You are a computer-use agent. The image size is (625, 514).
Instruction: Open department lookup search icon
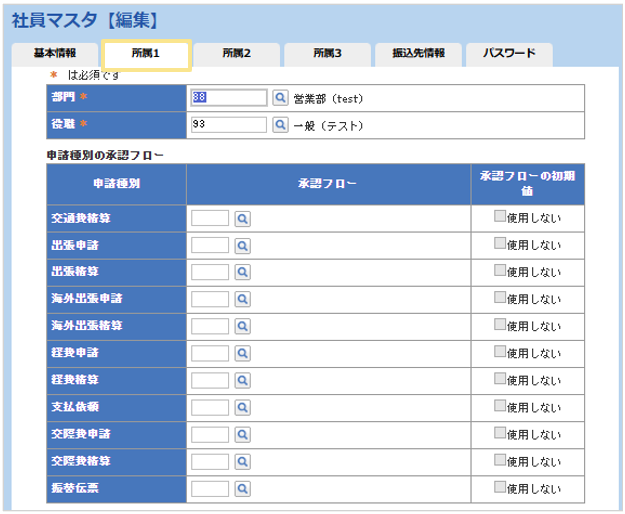point(280,98)
